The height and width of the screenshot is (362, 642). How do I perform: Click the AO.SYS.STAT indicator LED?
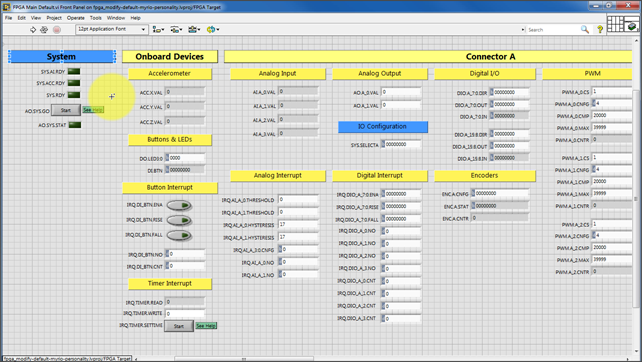coord(75,125)
